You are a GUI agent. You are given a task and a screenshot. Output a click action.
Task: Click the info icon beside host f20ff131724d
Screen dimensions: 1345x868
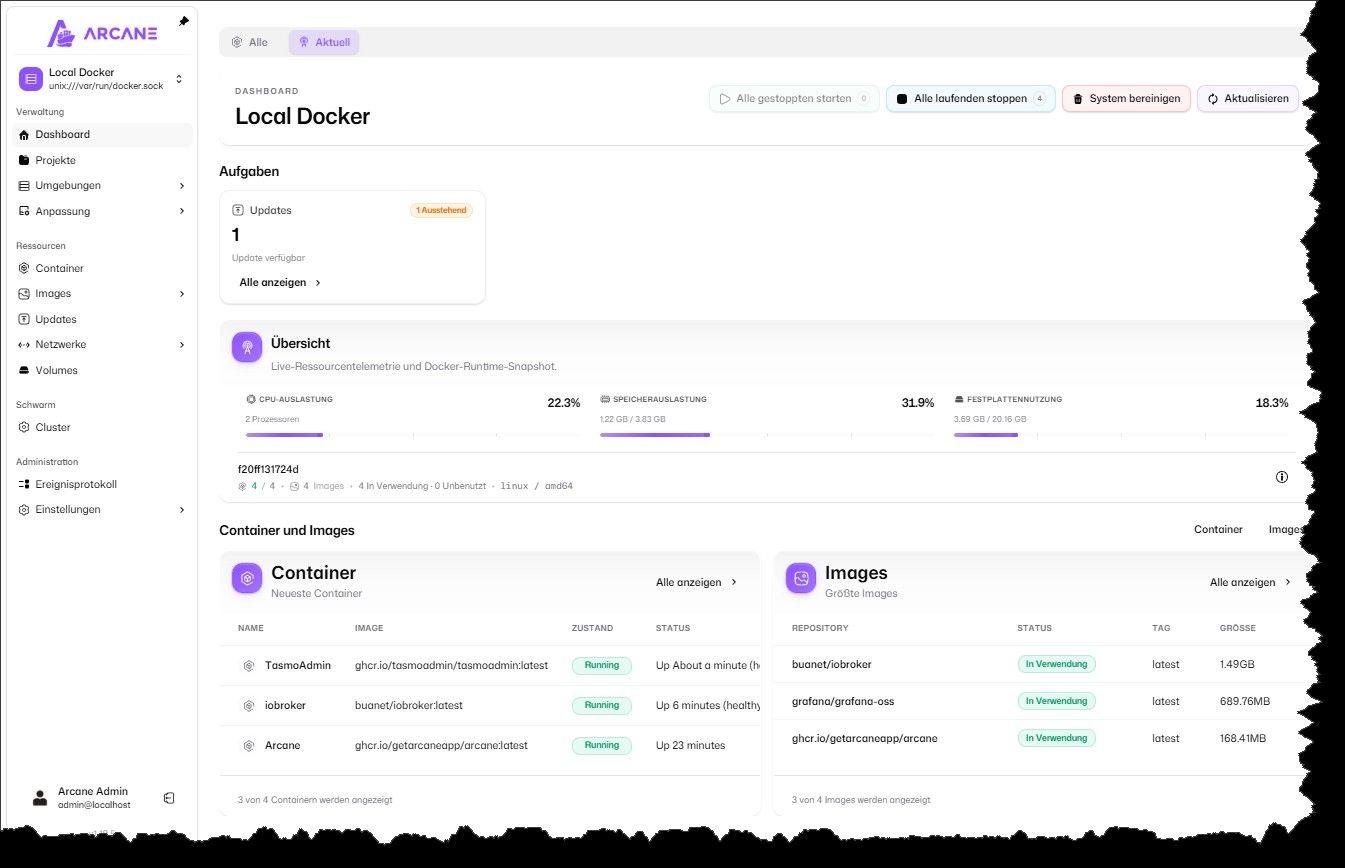1282,477
